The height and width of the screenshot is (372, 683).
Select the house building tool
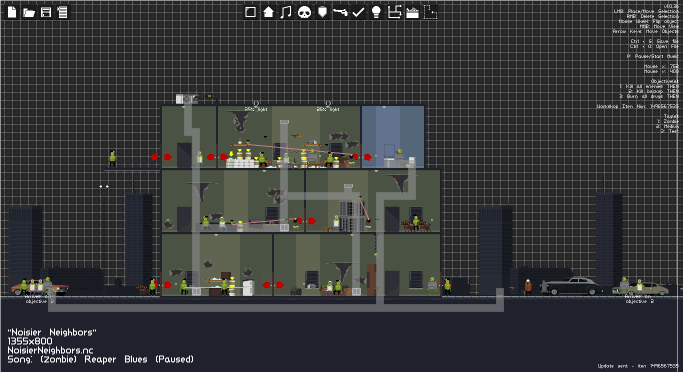click(x=268, y=12)
